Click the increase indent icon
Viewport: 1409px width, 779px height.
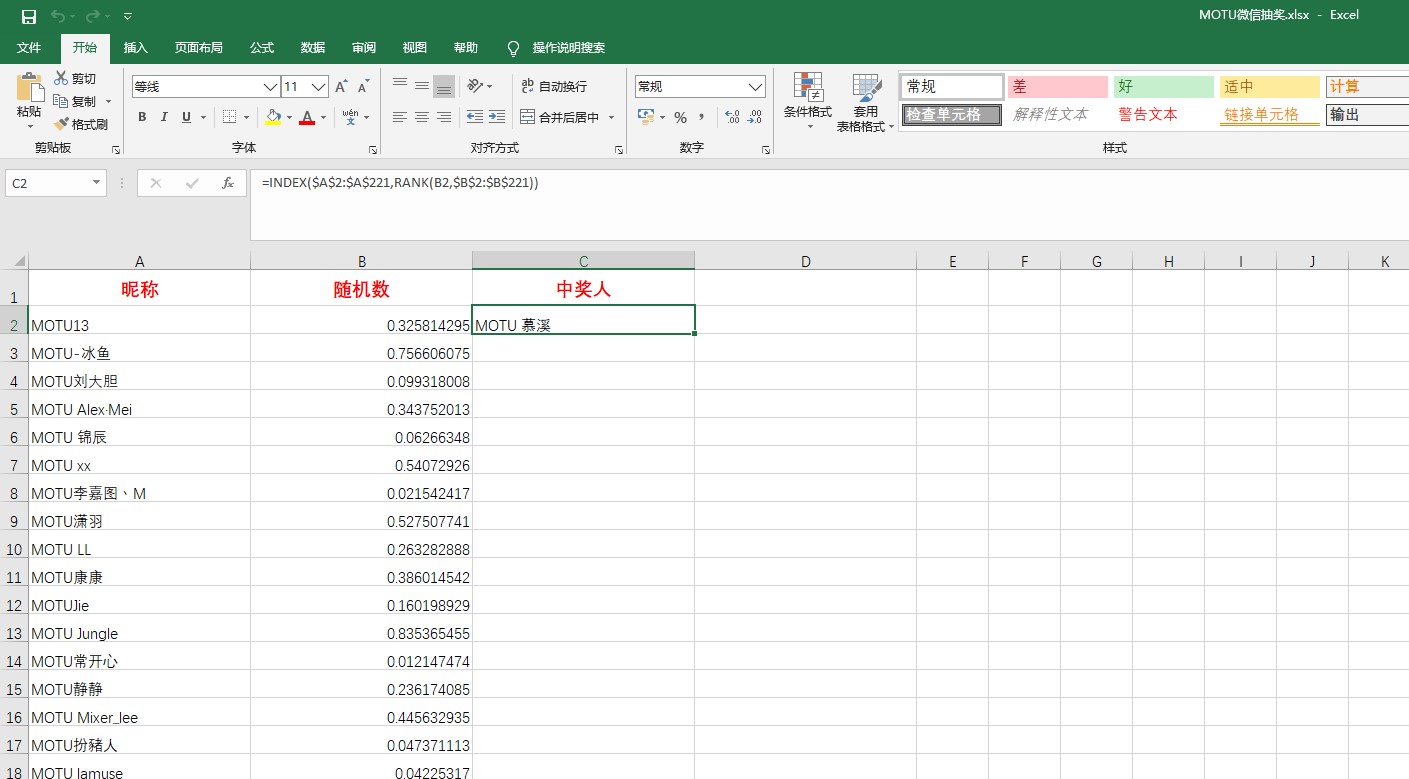click(497, 117)
